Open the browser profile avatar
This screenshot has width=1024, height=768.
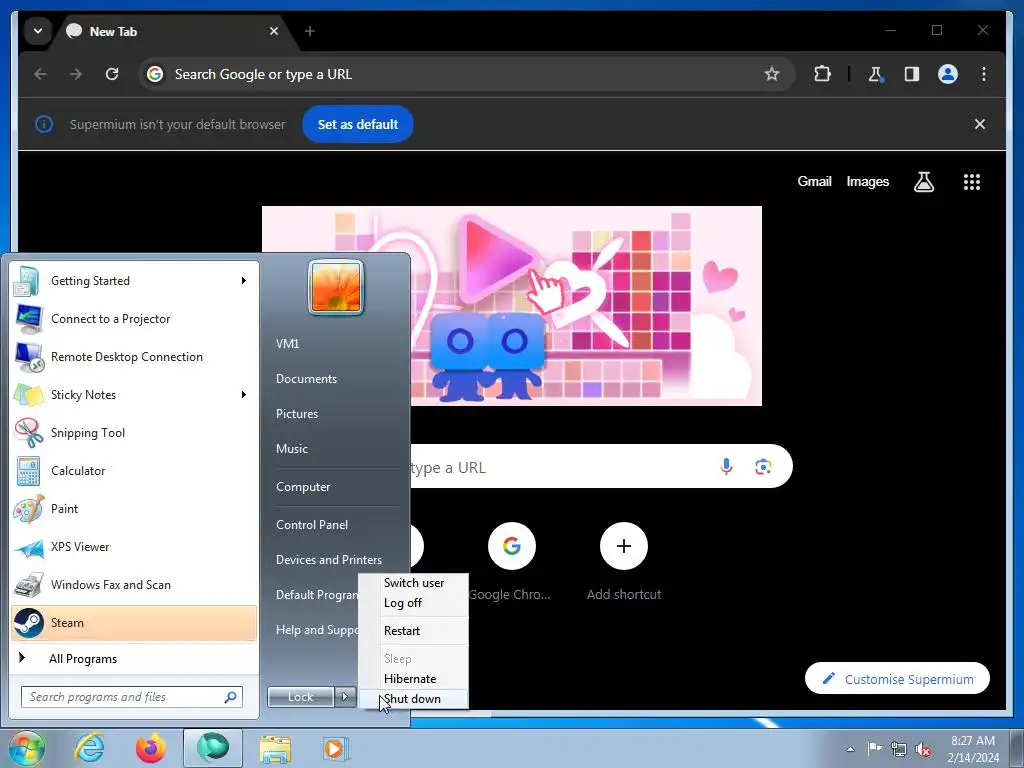[948, 74]
